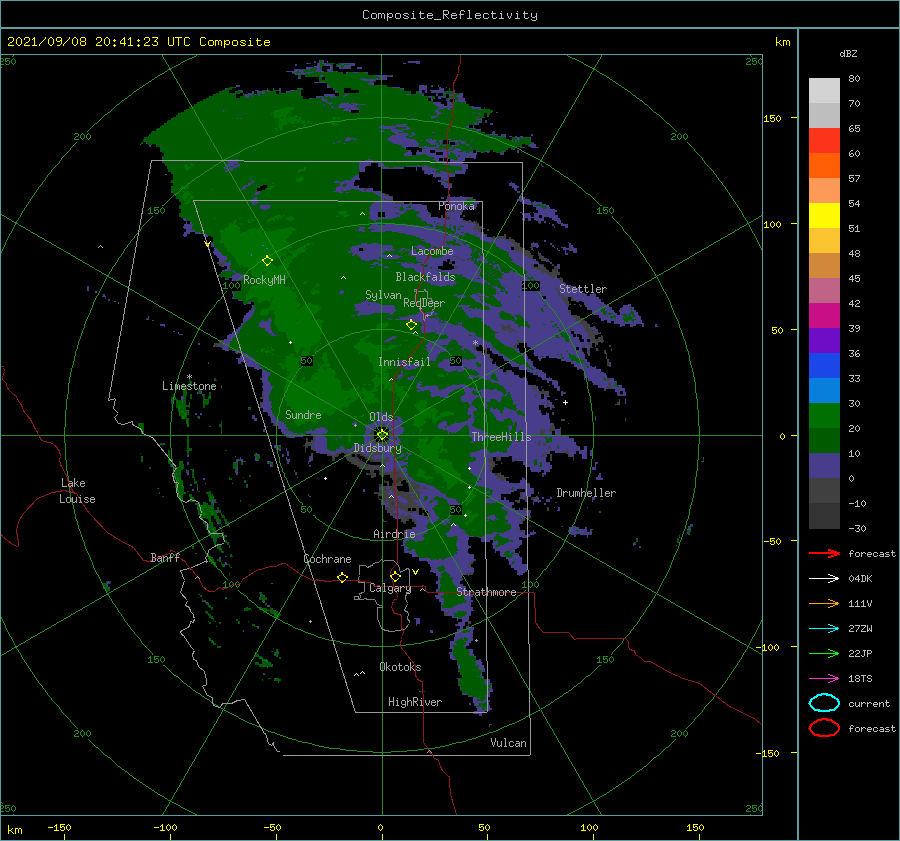This screenshot has height=841, width=900.
Task: Click yellow diamond marker above RockyMH
Action: [267, 261]
